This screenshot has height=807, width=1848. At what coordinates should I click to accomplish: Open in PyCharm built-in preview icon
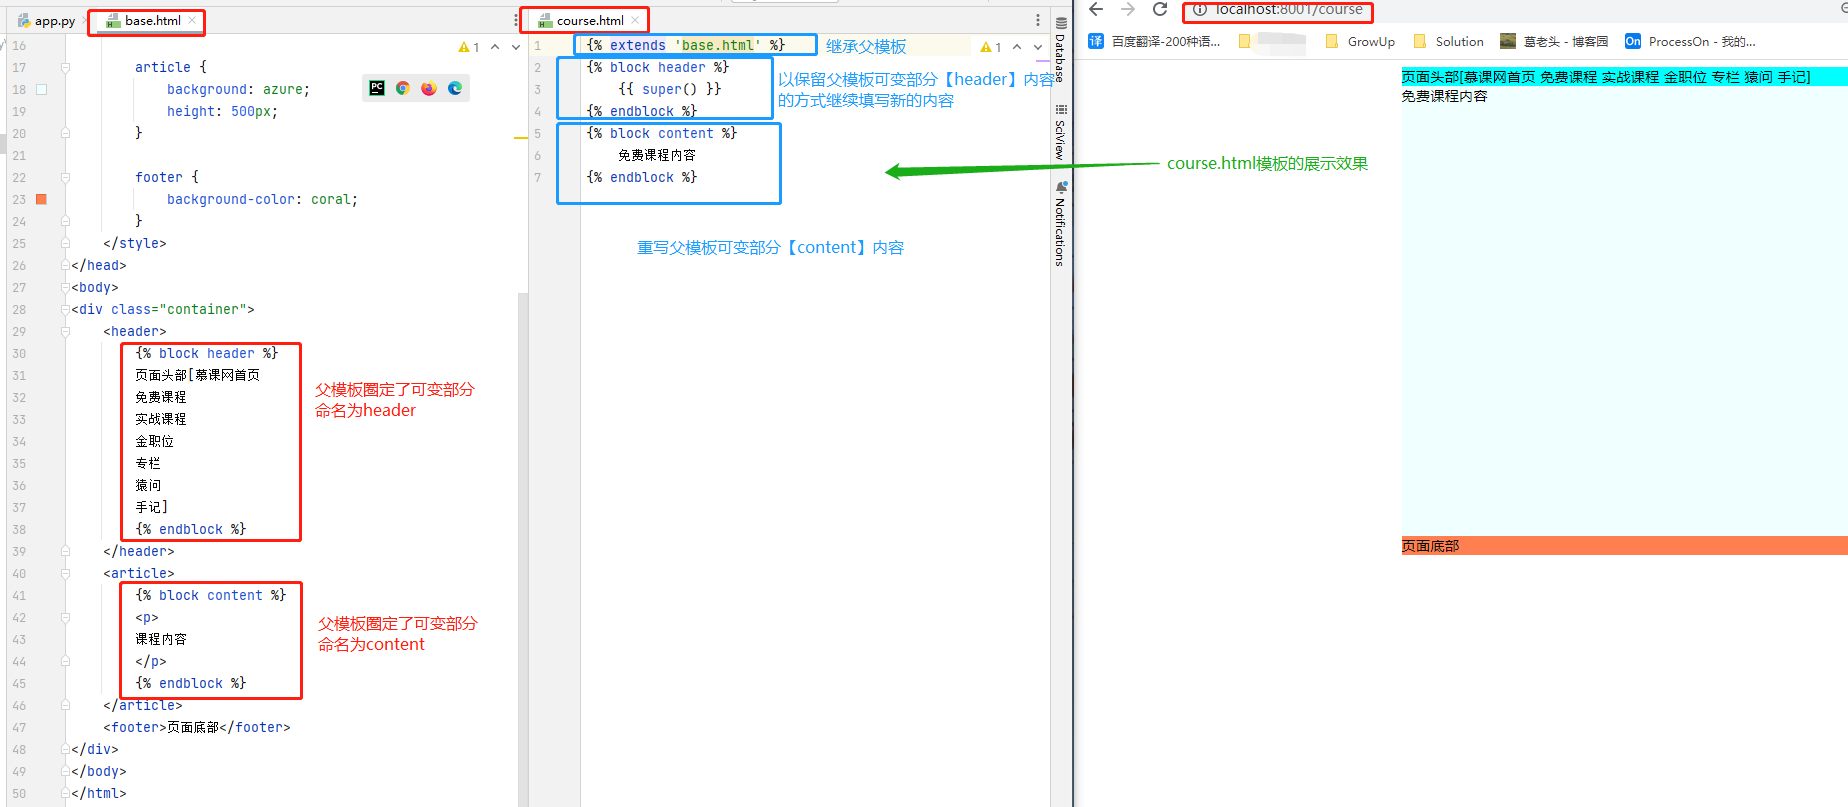tap(377, 88)
